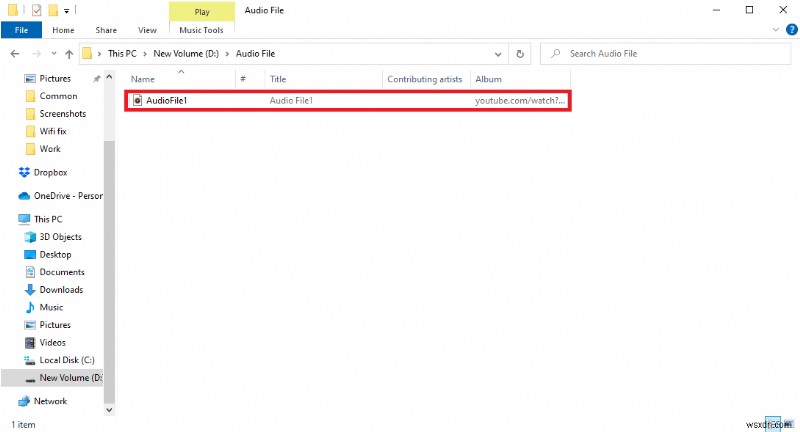Go up one folder level

[69, 54]
